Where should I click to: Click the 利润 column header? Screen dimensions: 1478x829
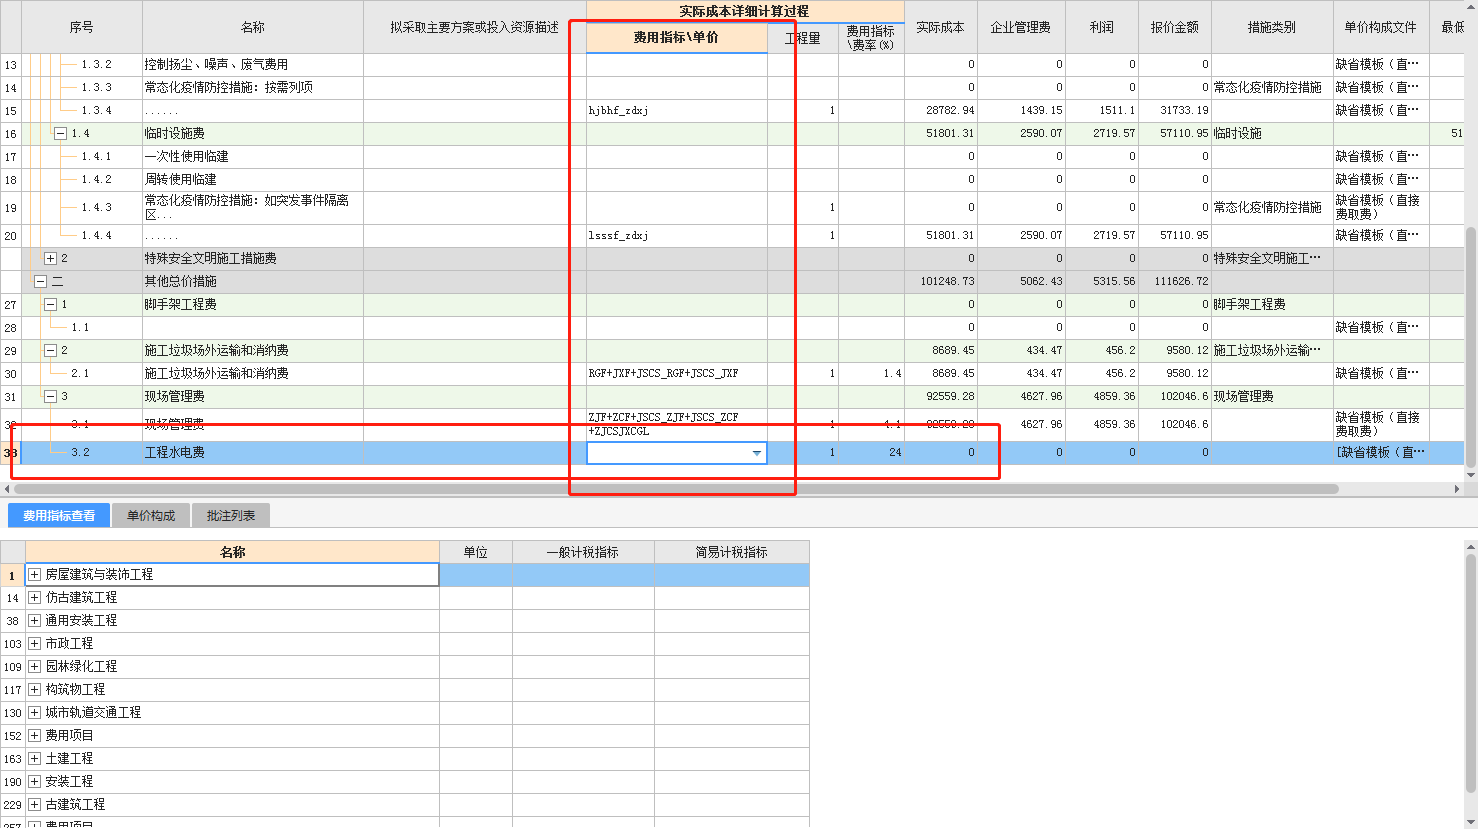point(1102,28)
